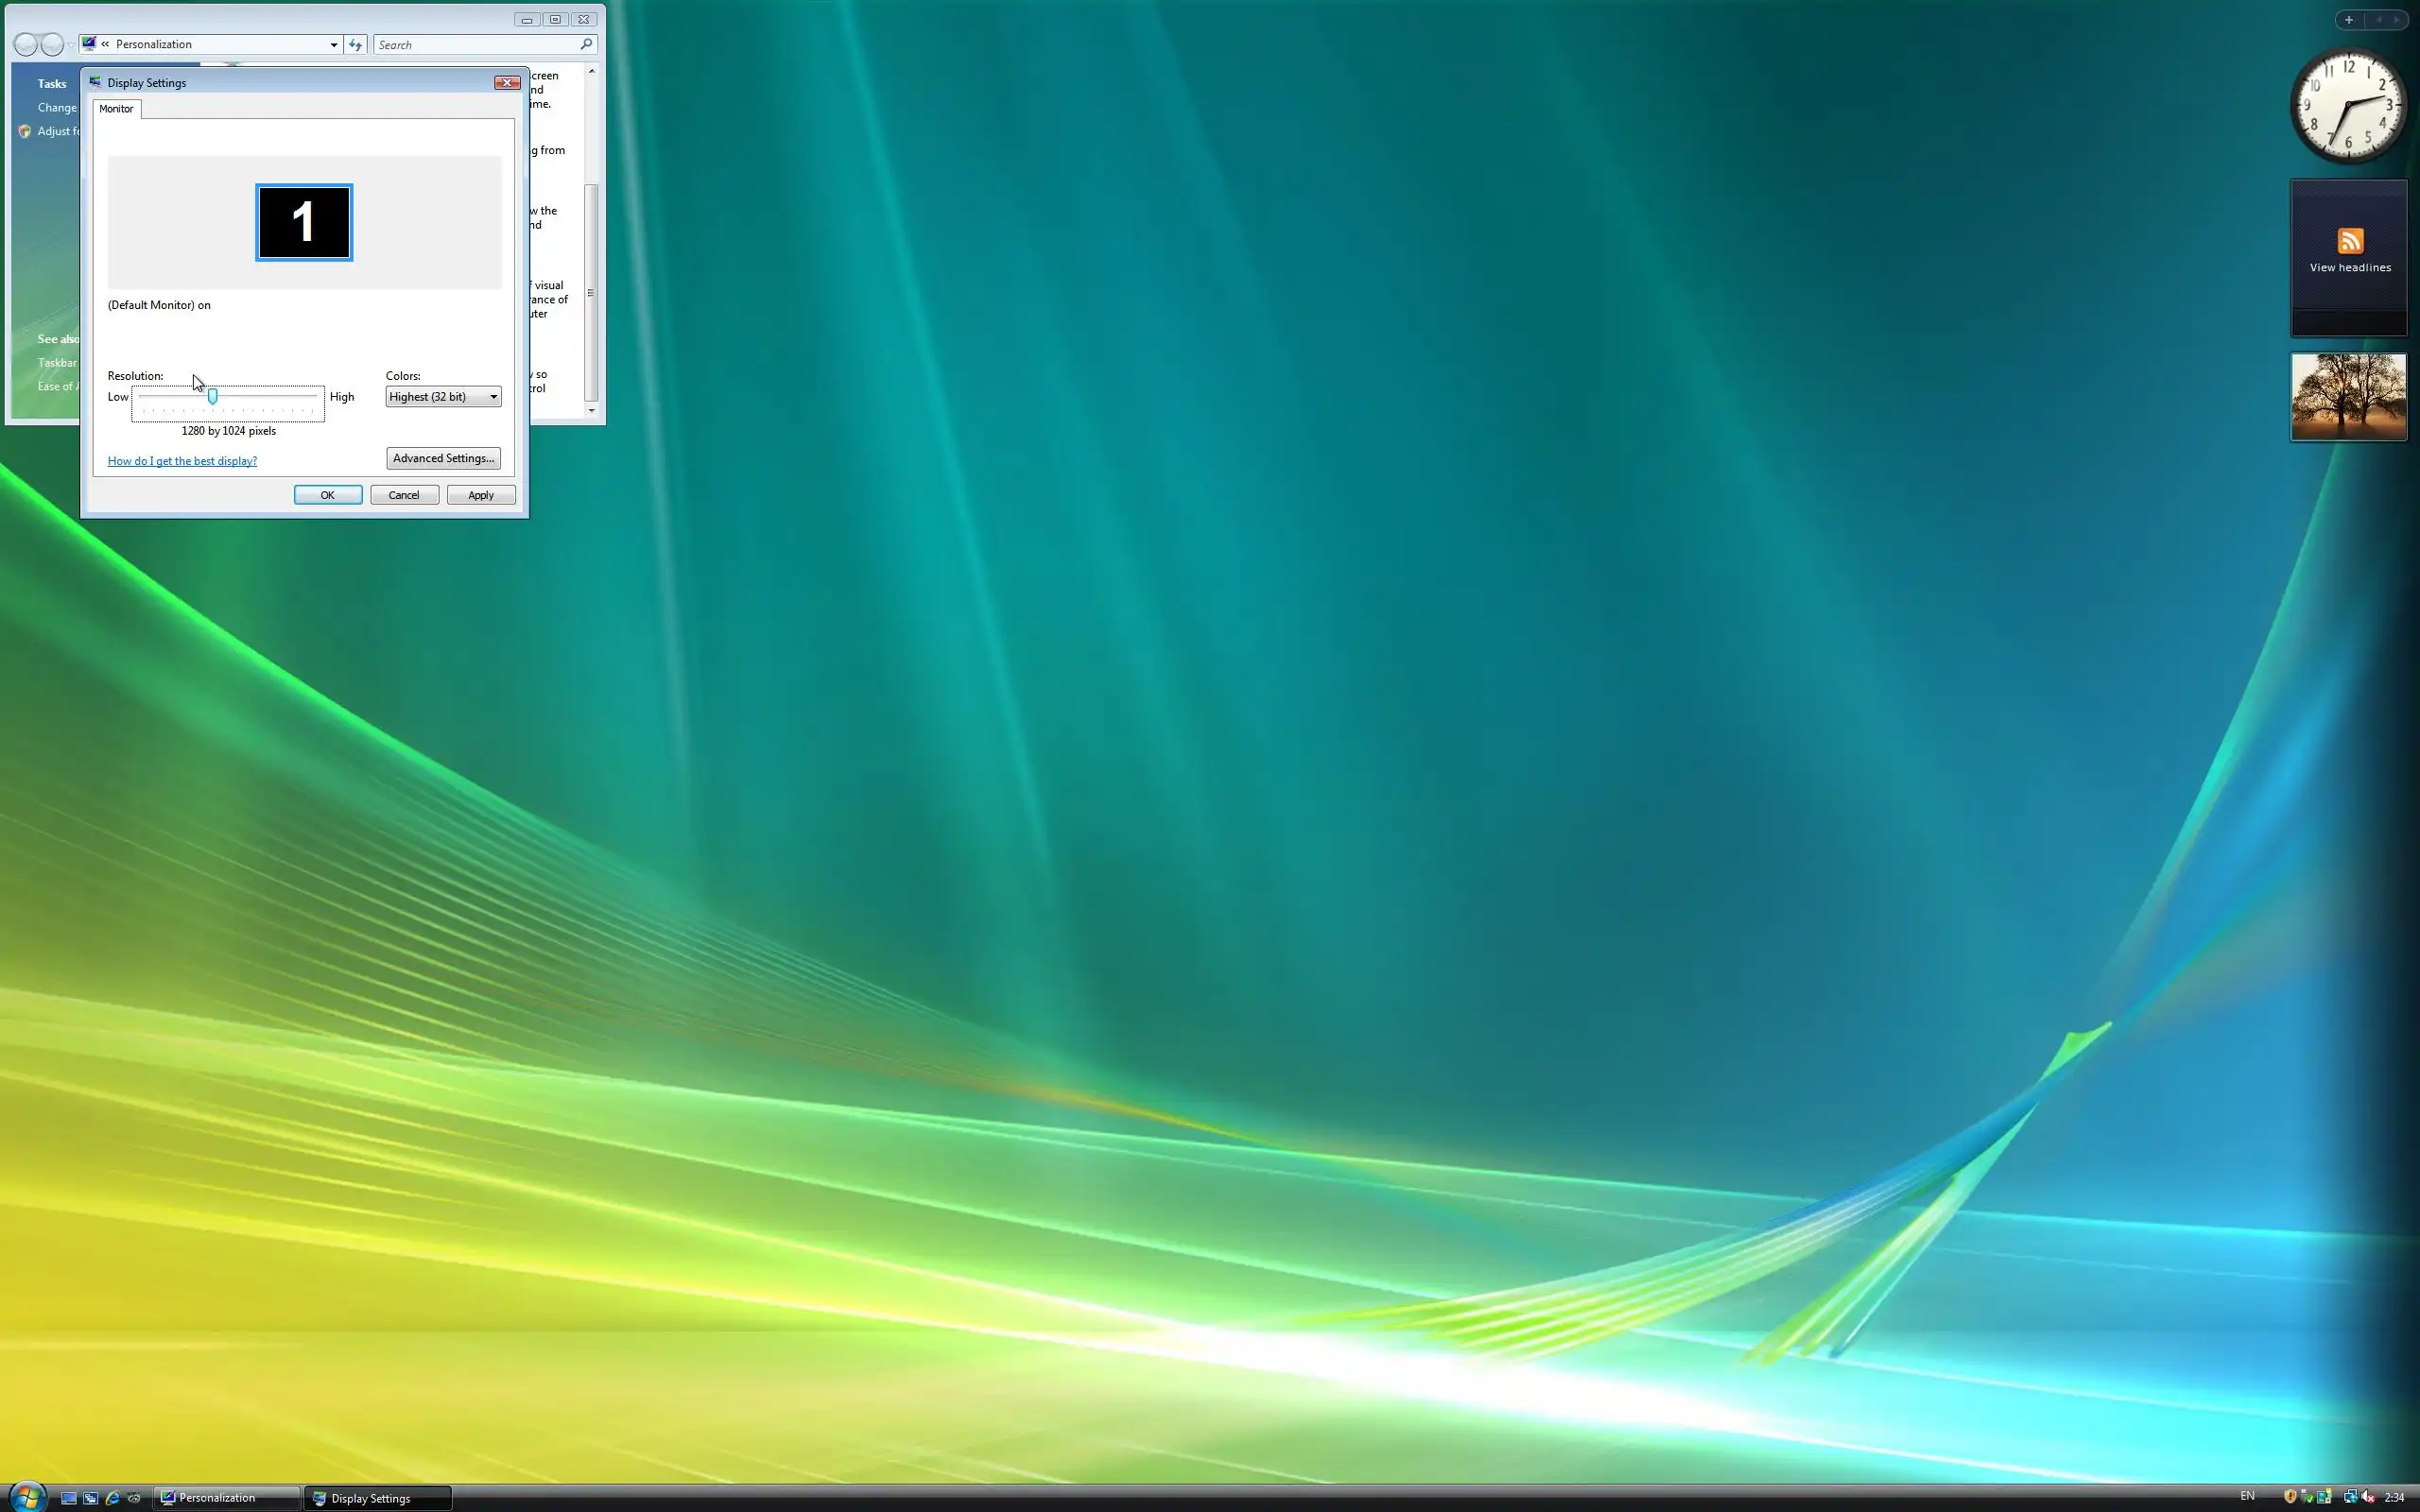The height and width of the screenshot is (1512, 2420).
Task: Click Switch between windows icon
Action: [x=91, y=1498]
